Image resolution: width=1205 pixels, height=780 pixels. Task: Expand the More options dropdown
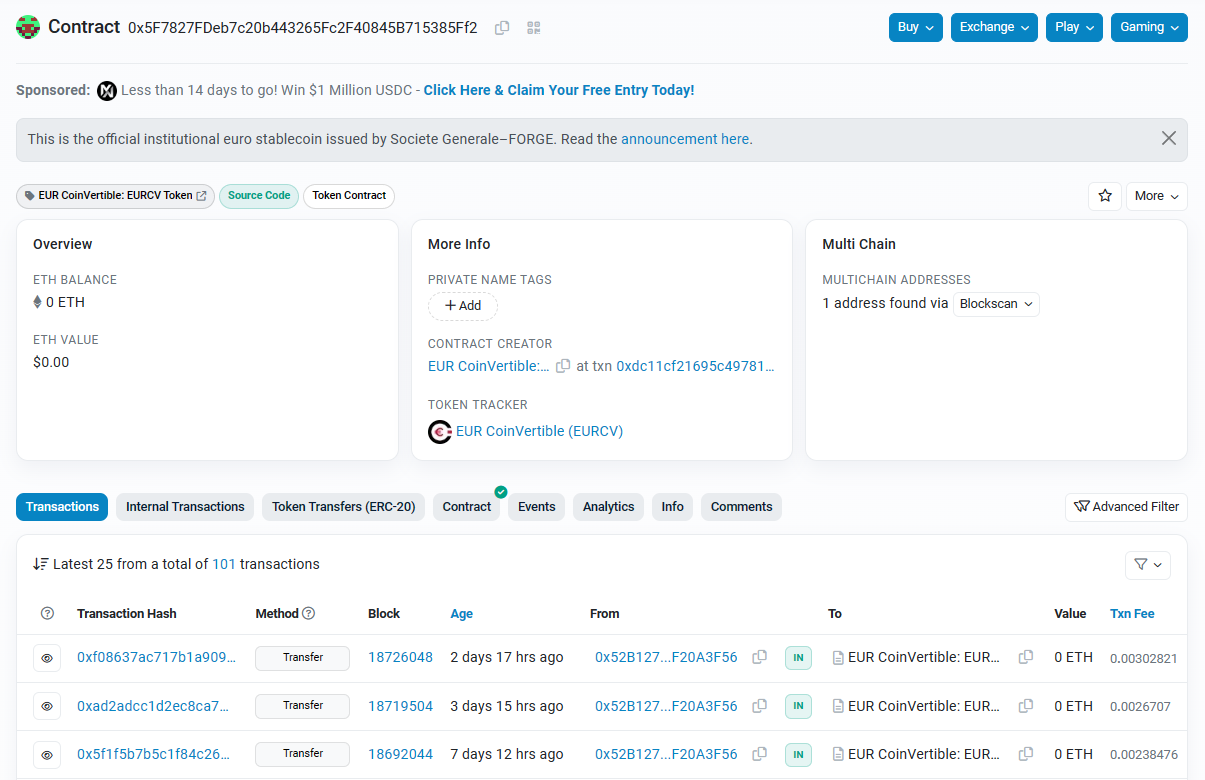1157,196
